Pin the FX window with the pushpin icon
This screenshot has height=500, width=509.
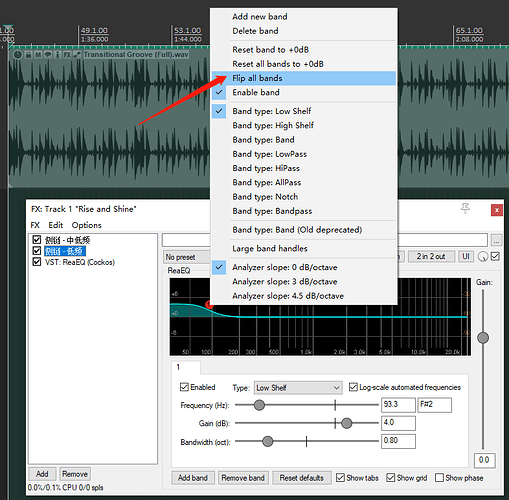click(x=465, y=209)
